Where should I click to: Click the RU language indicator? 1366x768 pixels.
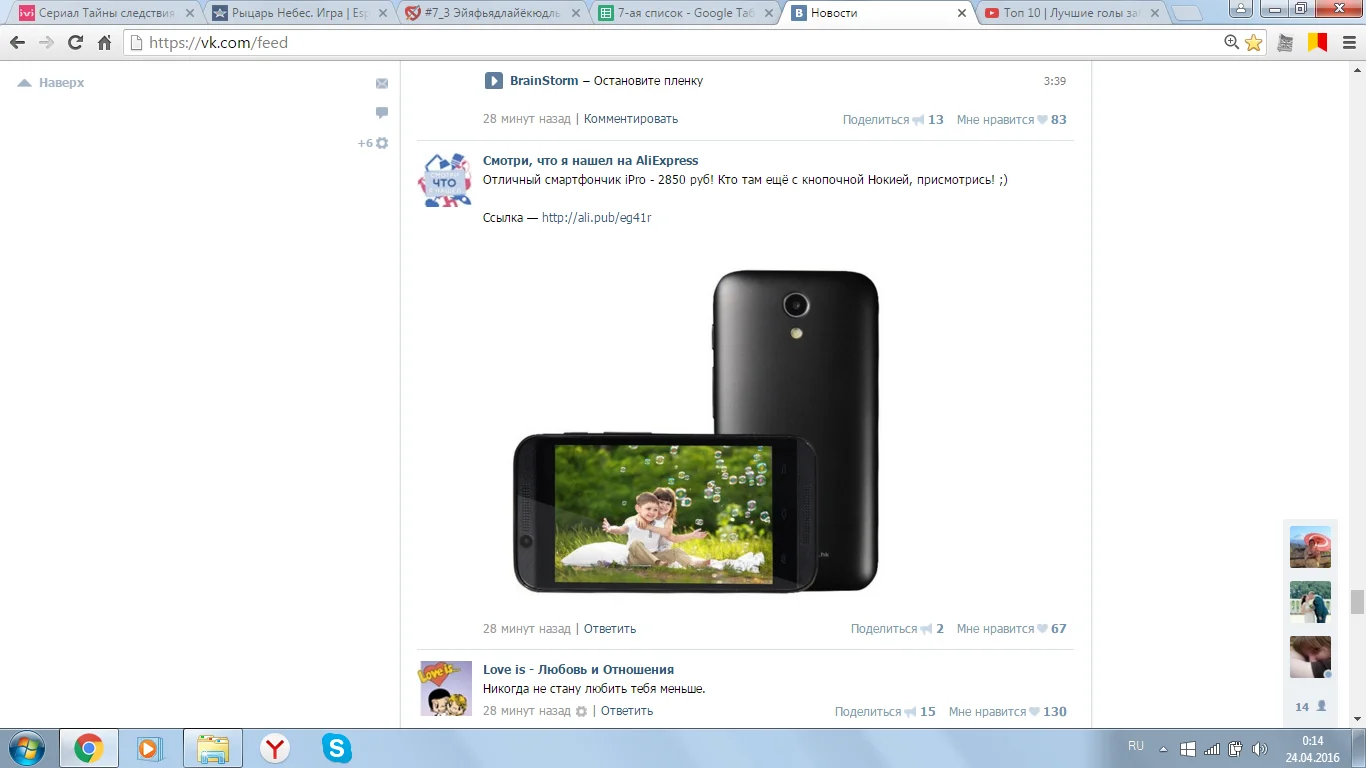click(x=1136, y=746)
